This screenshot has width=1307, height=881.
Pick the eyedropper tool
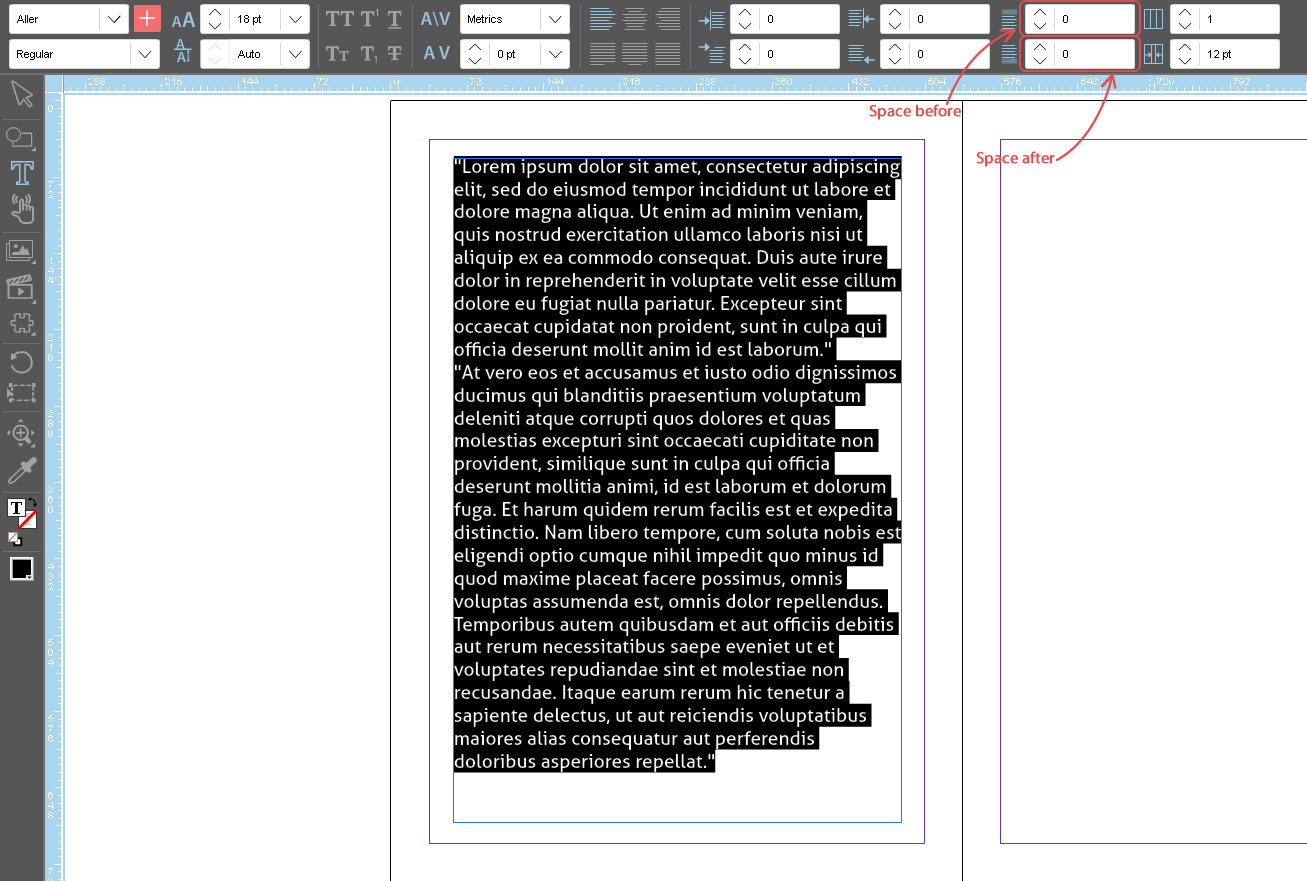click(21, 470)
